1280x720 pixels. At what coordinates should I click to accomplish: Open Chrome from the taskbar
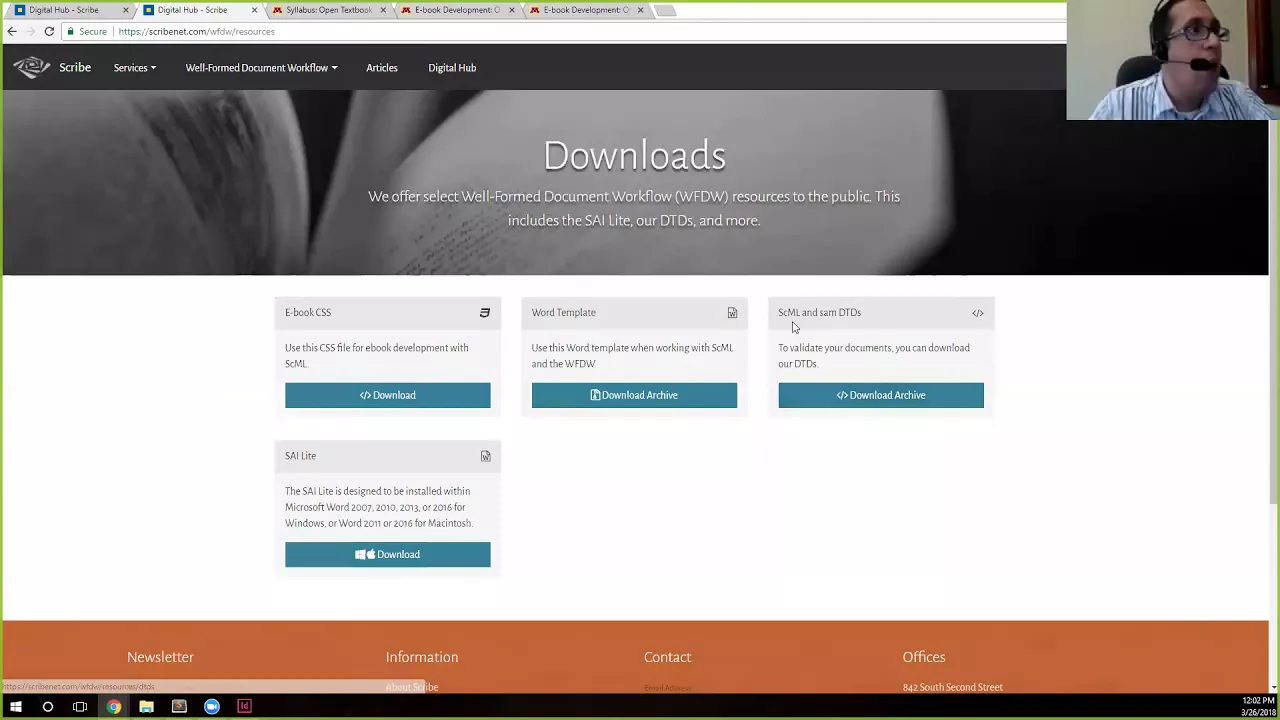tap(114, 707)
